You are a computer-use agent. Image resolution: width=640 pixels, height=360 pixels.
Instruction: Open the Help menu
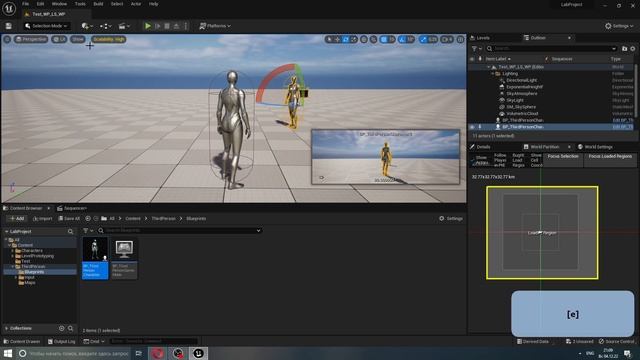[x=153, y=4]
